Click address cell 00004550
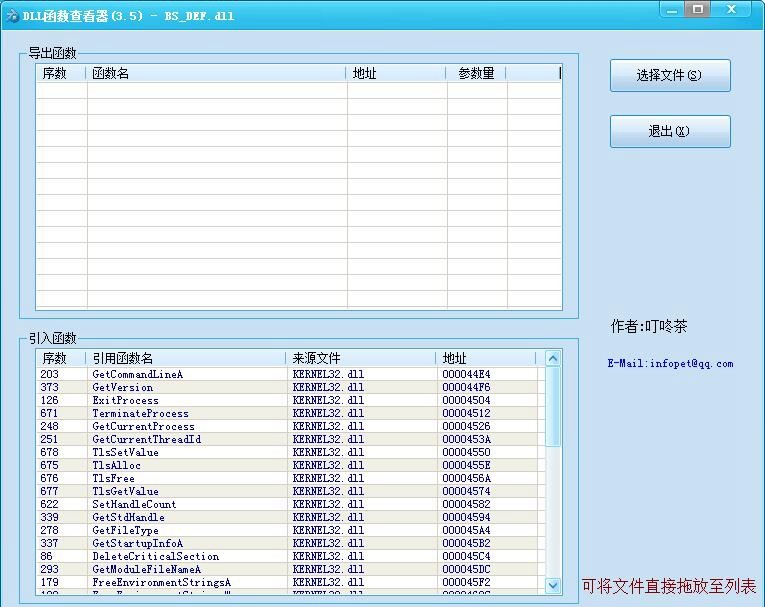 [x=466, y=452]
